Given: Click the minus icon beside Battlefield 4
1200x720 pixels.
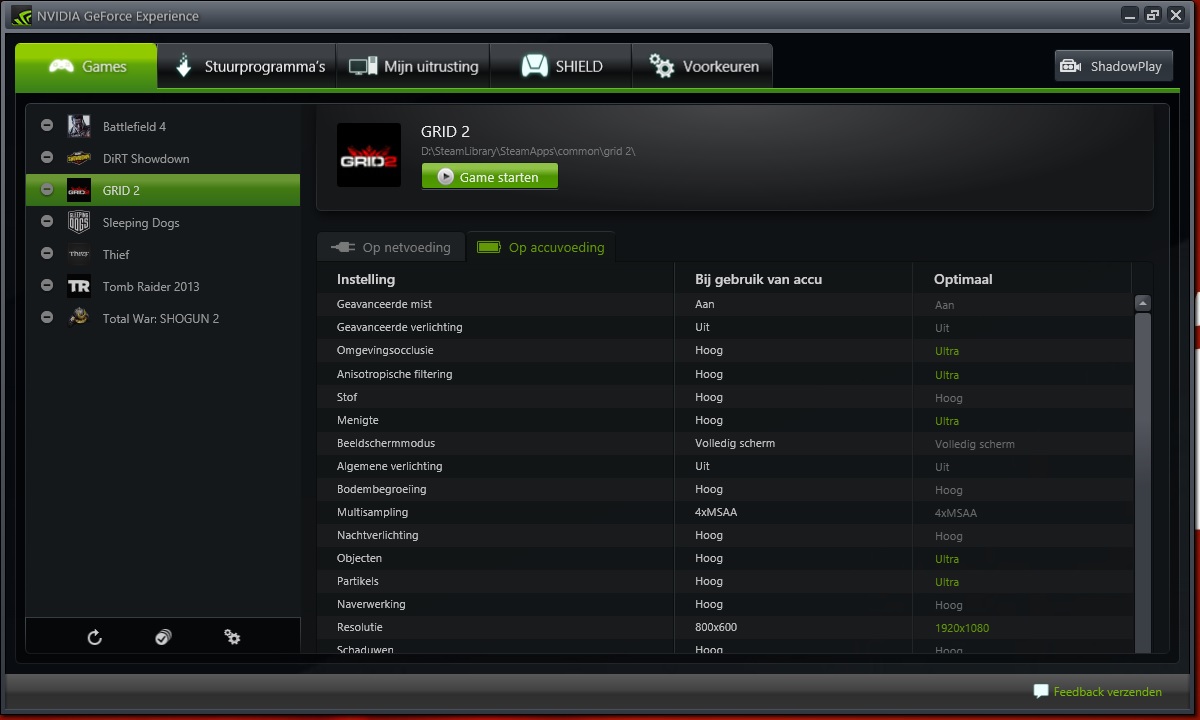Looking at the screenshot, I should pyautogui.click(x=46, y=125).
